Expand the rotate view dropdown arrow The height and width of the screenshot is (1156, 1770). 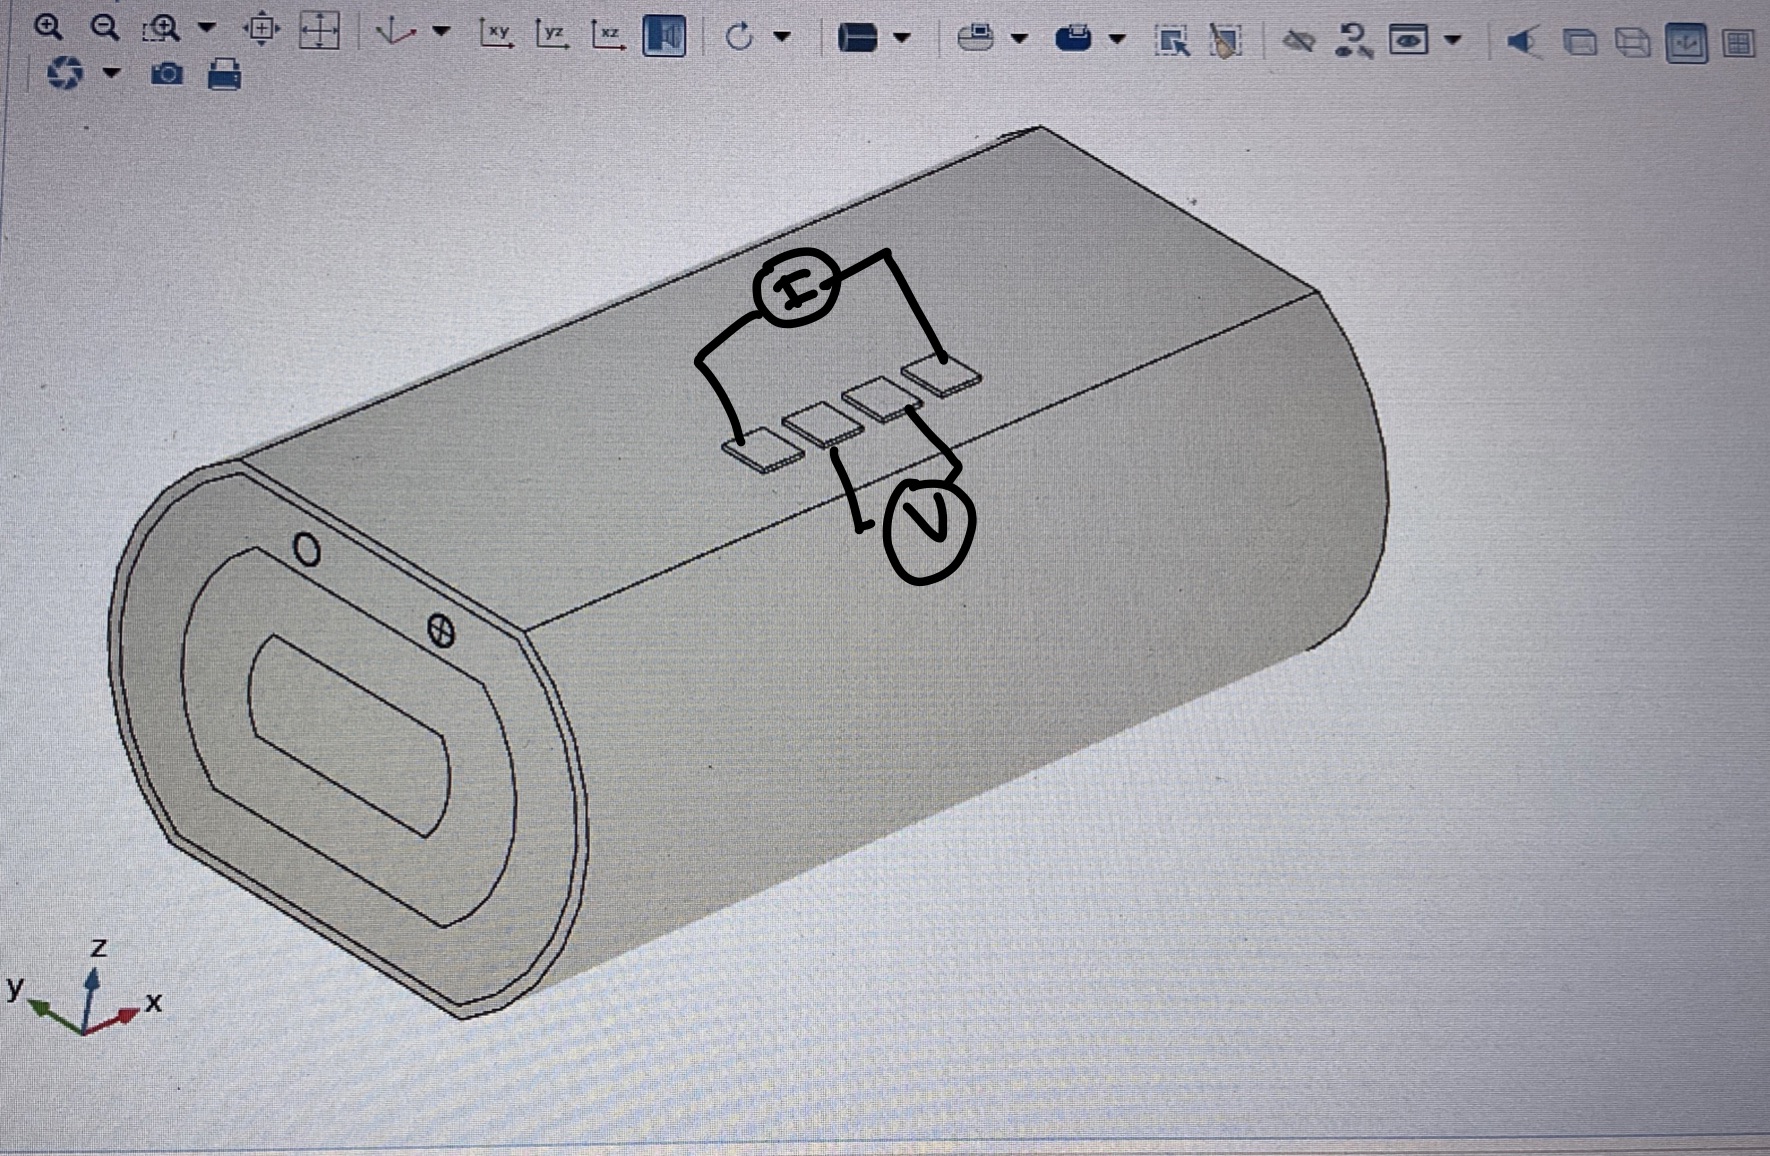pos(783,37)
